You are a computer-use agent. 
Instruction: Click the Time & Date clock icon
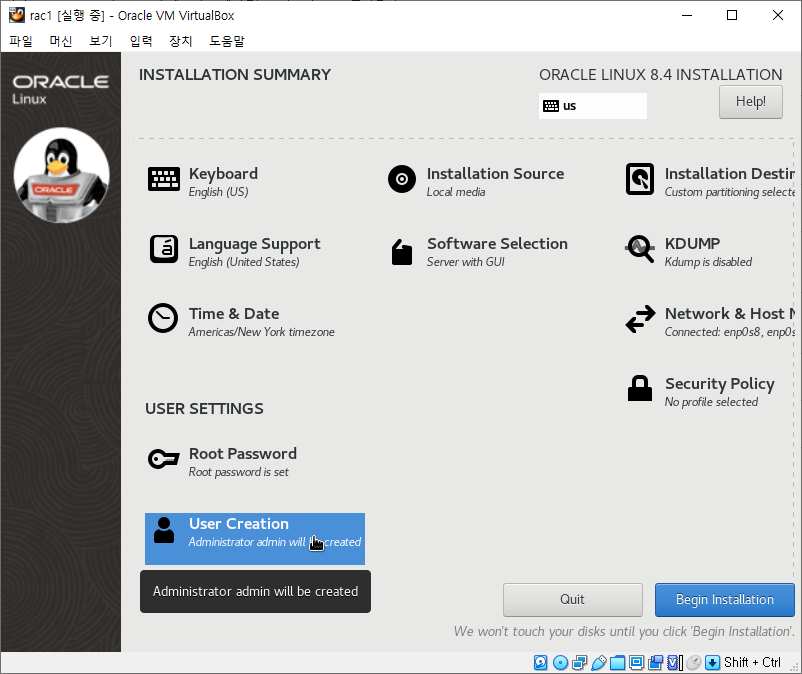163,318
